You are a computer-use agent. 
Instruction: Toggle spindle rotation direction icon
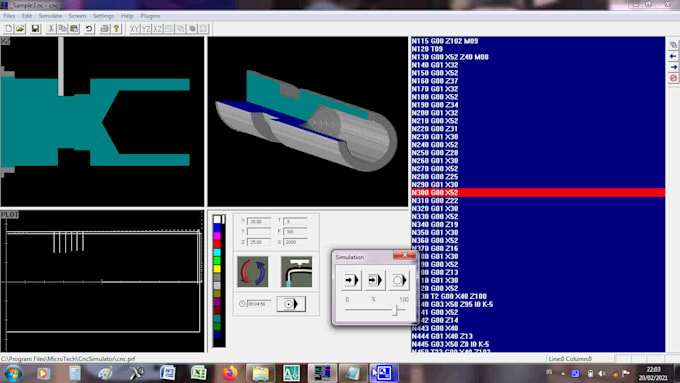pos(252,272)
